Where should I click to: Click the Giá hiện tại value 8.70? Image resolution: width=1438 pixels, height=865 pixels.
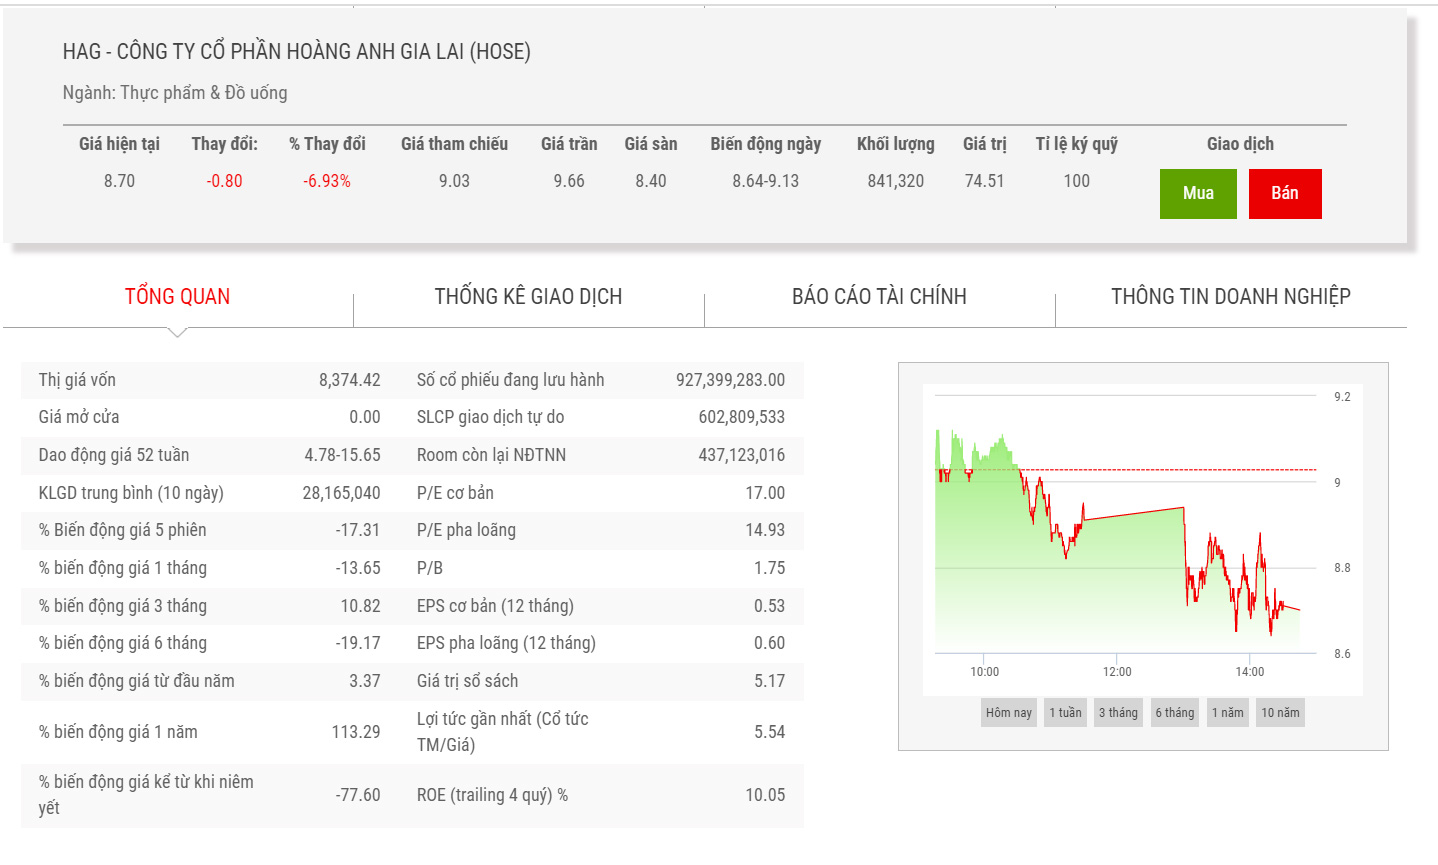point(119,181)
